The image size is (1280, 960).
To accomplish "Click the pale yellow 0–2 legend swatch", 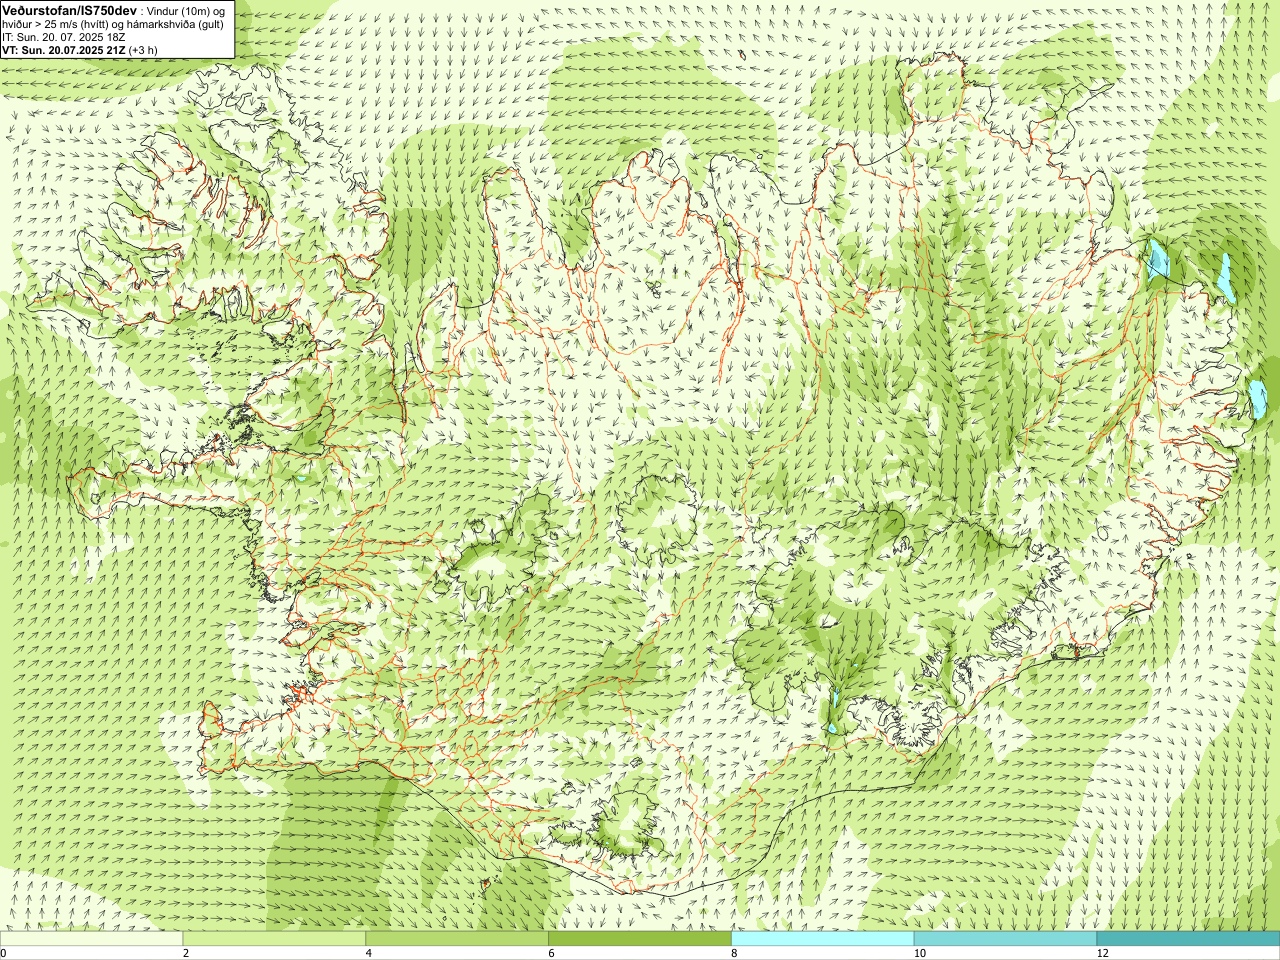I will pyautogui.click(x=91, y=939).
